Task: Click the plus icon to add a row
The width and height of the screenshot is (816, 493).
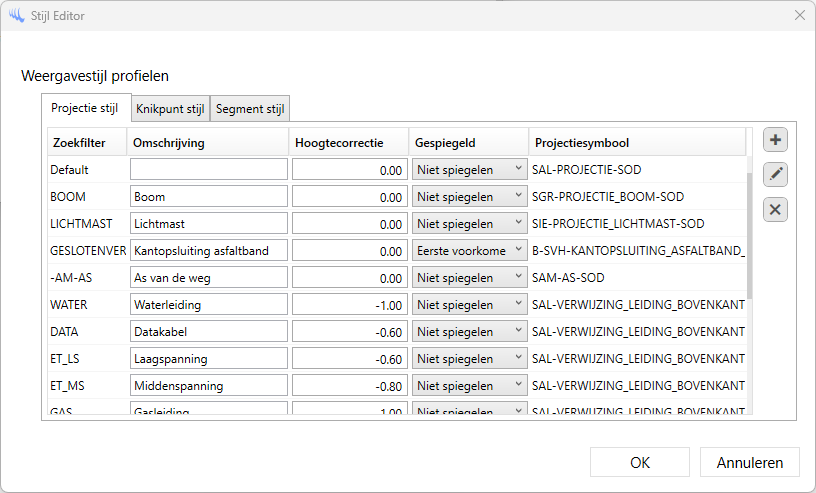Action: [775, 139]
